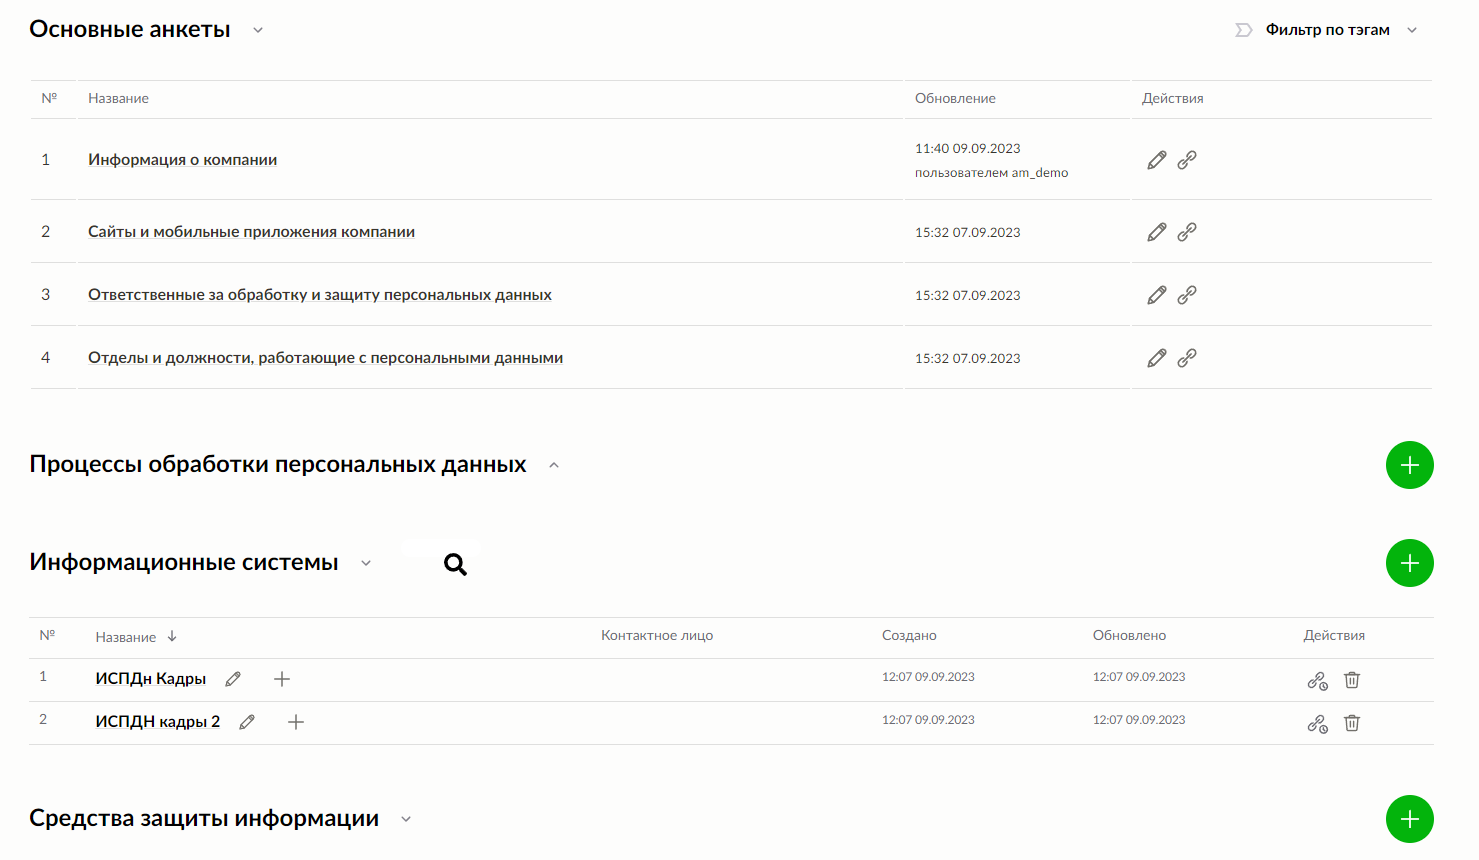The width and height of the screenshot is (1479, 860).
Task: Click link-settings icon for ИСПДн Кадры
Action: pyautogui.click(x=1317, y=681)
